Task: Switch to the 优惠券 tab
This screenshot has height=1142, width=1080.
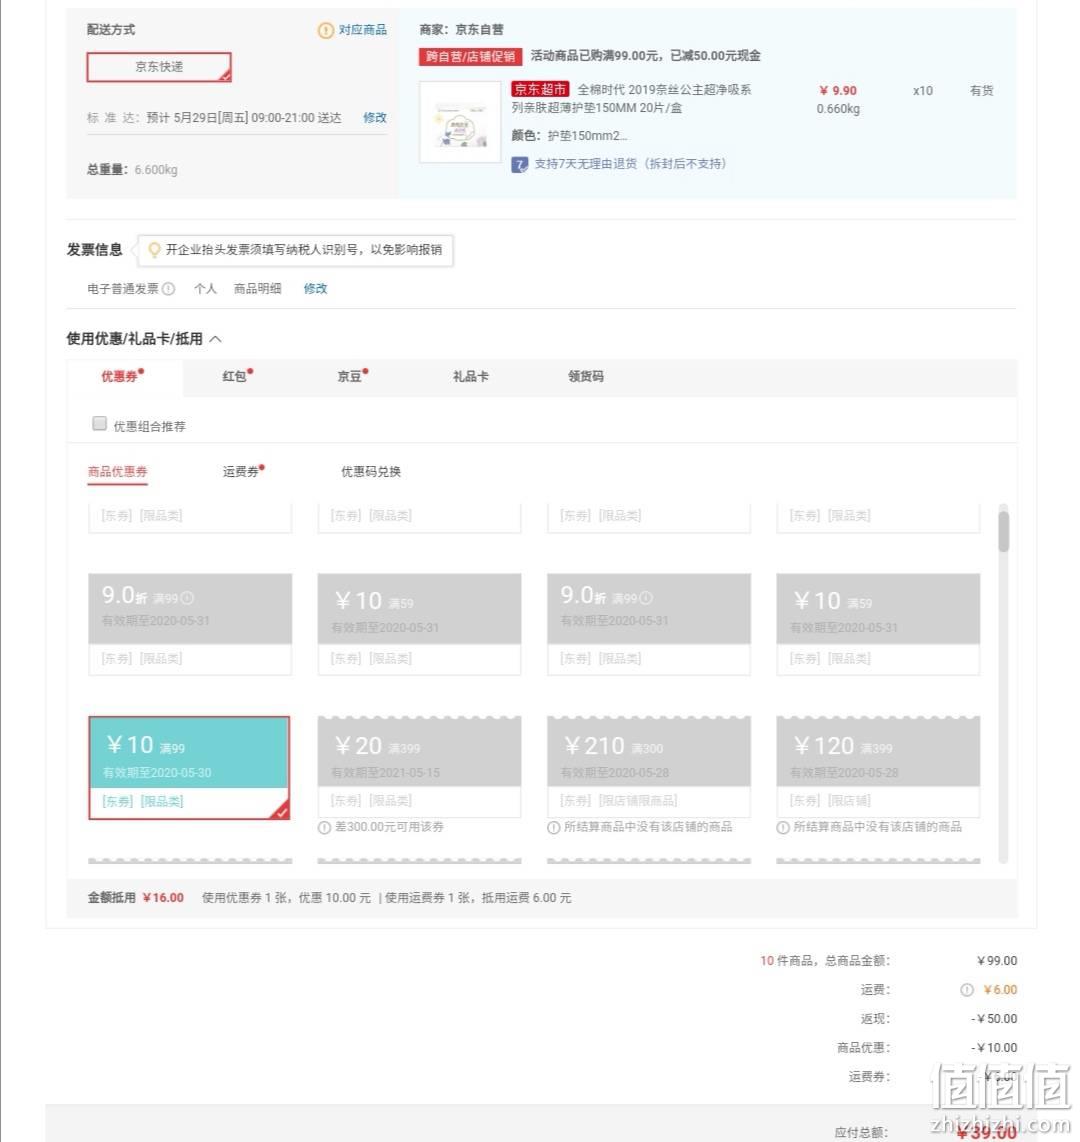Action: tap(125, 377)
